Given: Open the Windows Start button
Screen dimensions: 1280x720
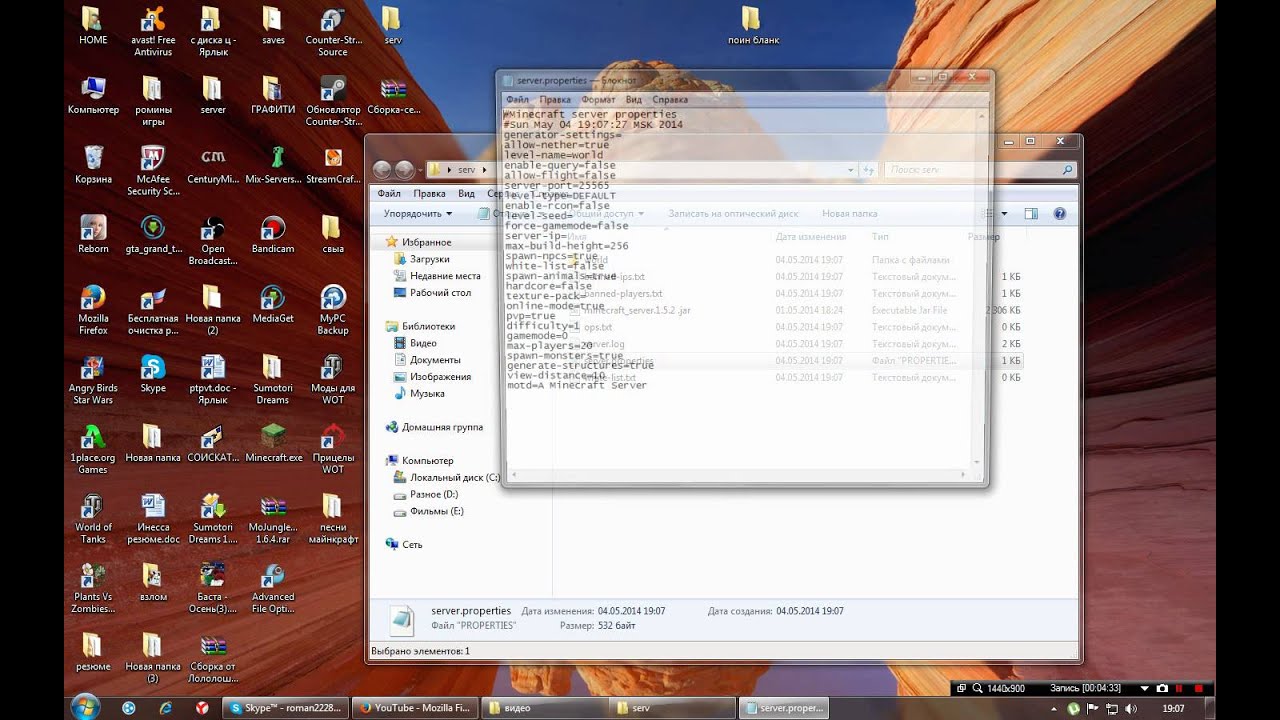Looking at the screenshot, I should tap(87, 707).
